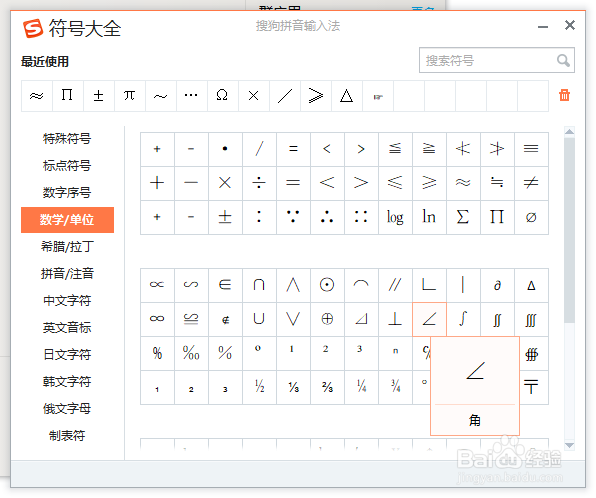Insert the ≈ symbol from recent symbols
596x498 pixels.
point(36,95)
